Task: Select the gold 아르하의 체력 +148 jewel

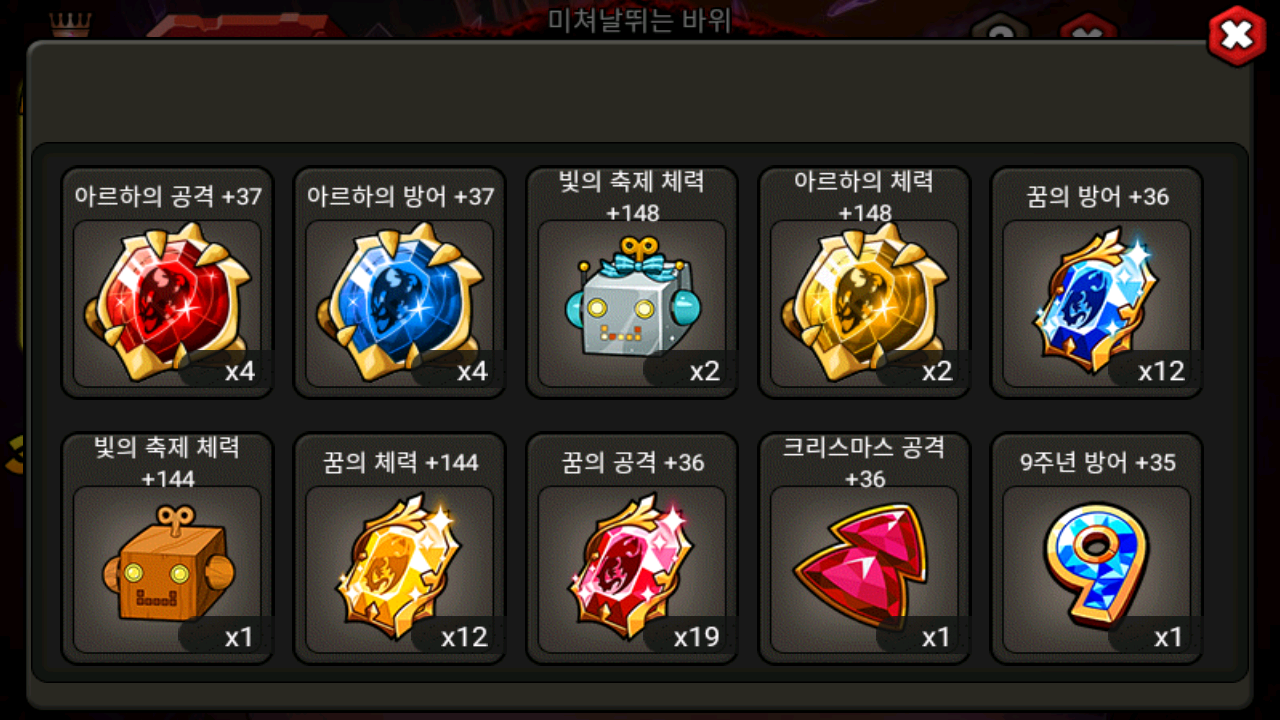Action: (x=863, y=302)
